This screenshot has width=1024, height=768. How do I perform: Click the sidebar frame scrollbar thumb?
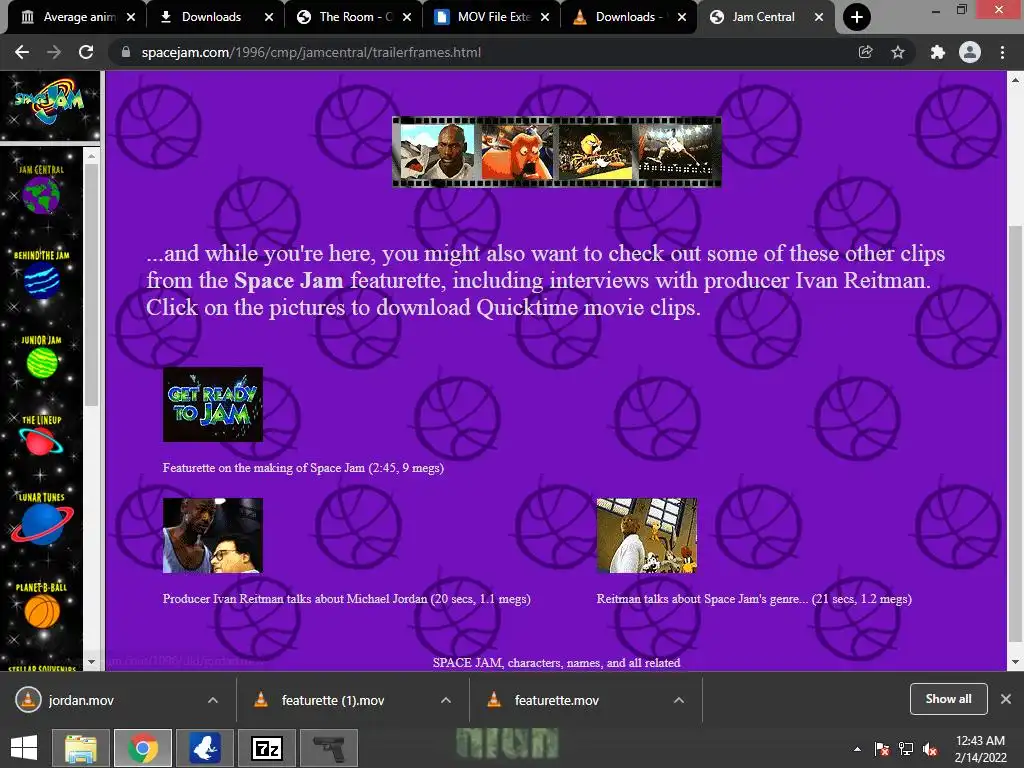(x=91, y=284)
